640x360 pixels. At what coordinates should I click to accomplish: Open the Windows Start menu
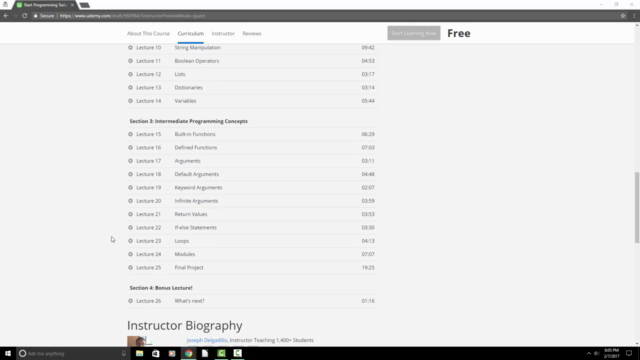pyautogui.click(x=8, y=353)
